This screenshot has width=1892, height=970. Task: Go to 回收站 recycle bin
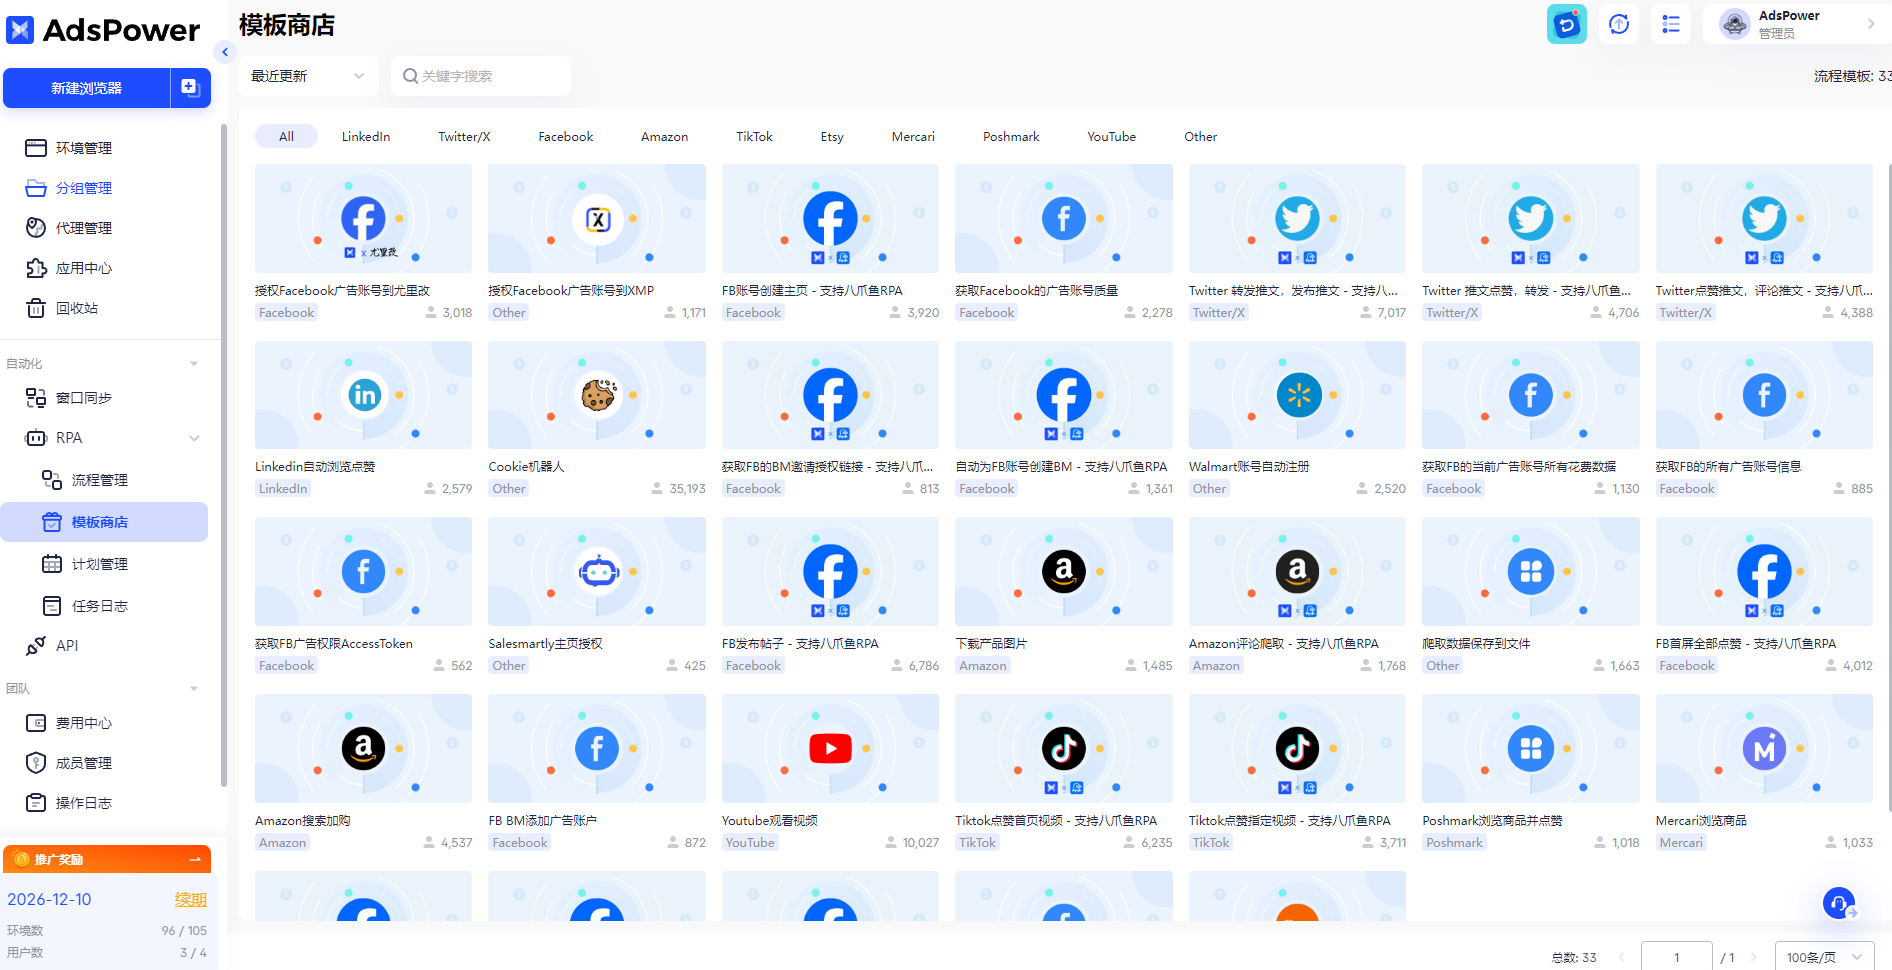coord(76,308)
